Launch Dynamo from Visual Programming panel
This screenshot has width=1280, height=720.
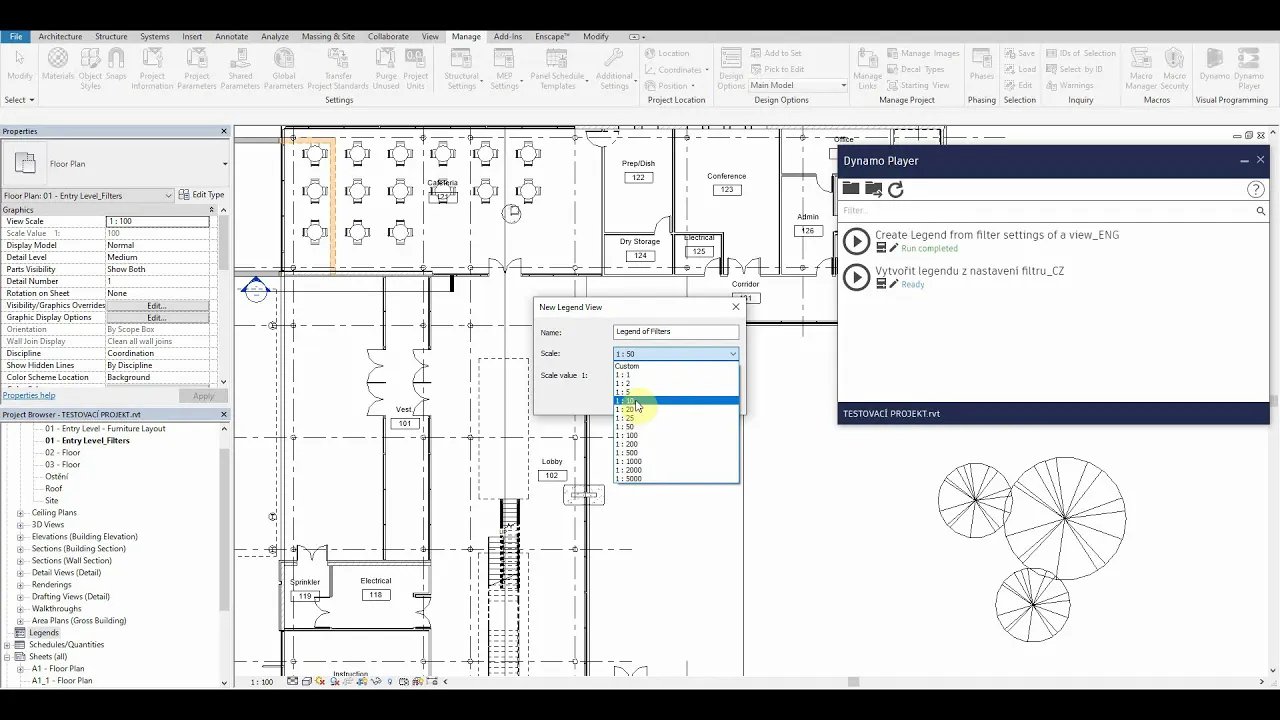pos(1215,64)
